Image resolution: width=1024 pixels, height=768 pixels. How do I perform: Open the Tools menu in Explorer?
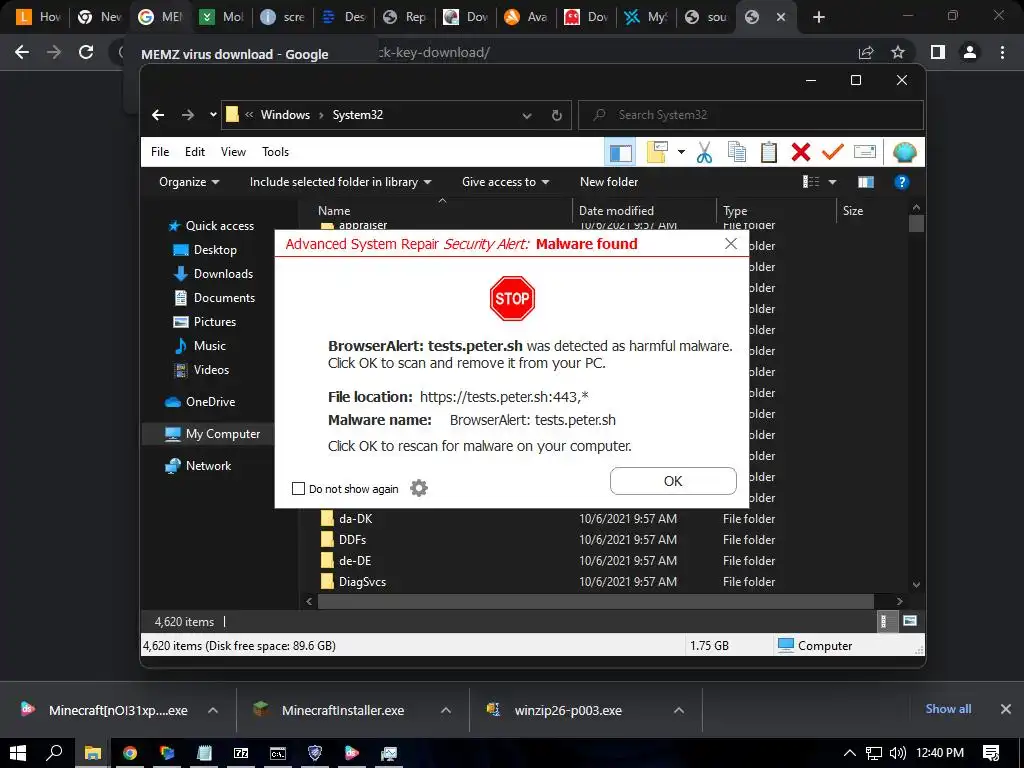(x=275, y=152)
